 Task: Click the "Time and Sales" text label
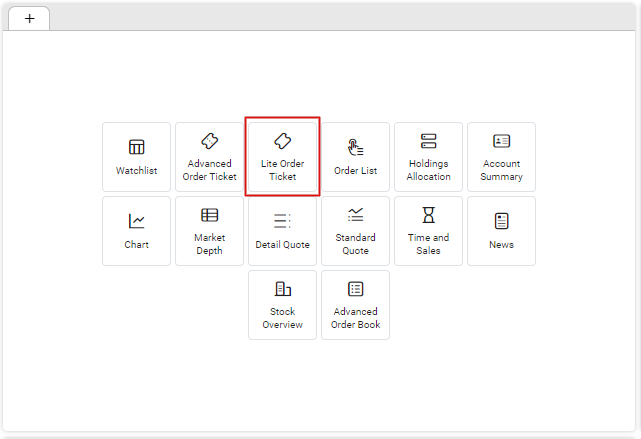[x=428, y=244]
